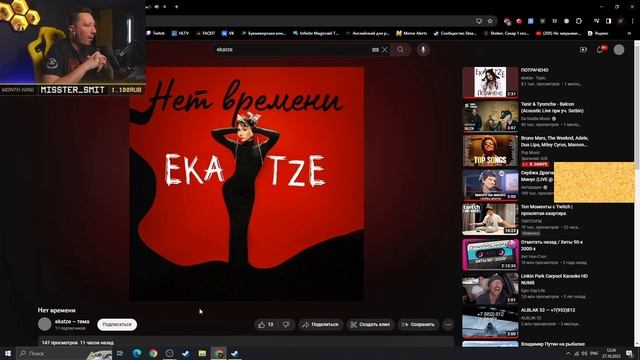The width and height of the screenshot is (640, 360).
Task: Click the Создать клип button
Action: (371, 324)
